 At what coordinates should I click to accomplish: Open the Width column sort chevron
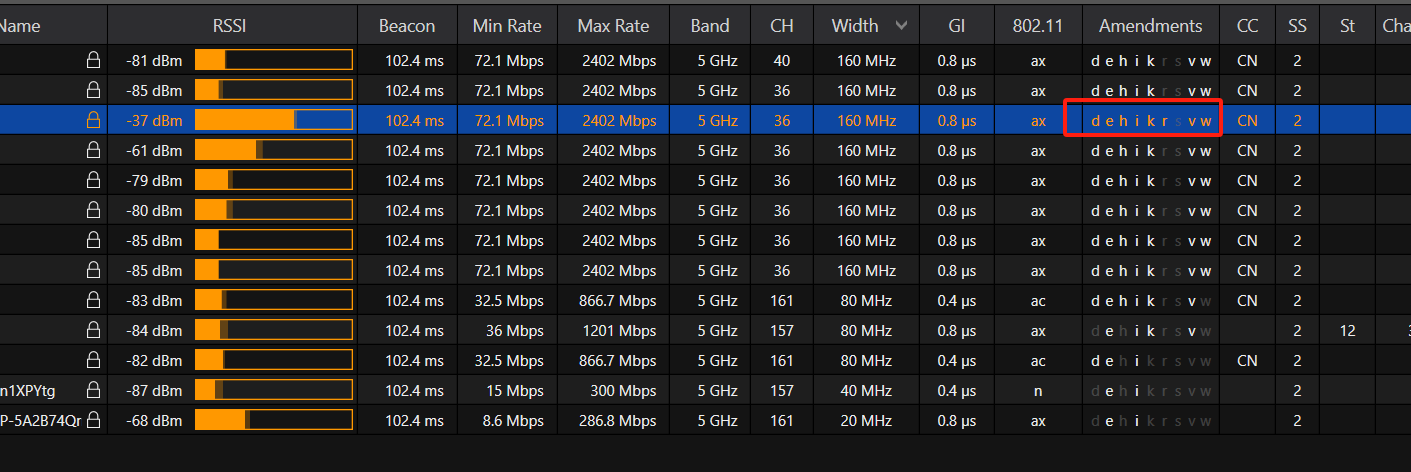click(902, 26)
